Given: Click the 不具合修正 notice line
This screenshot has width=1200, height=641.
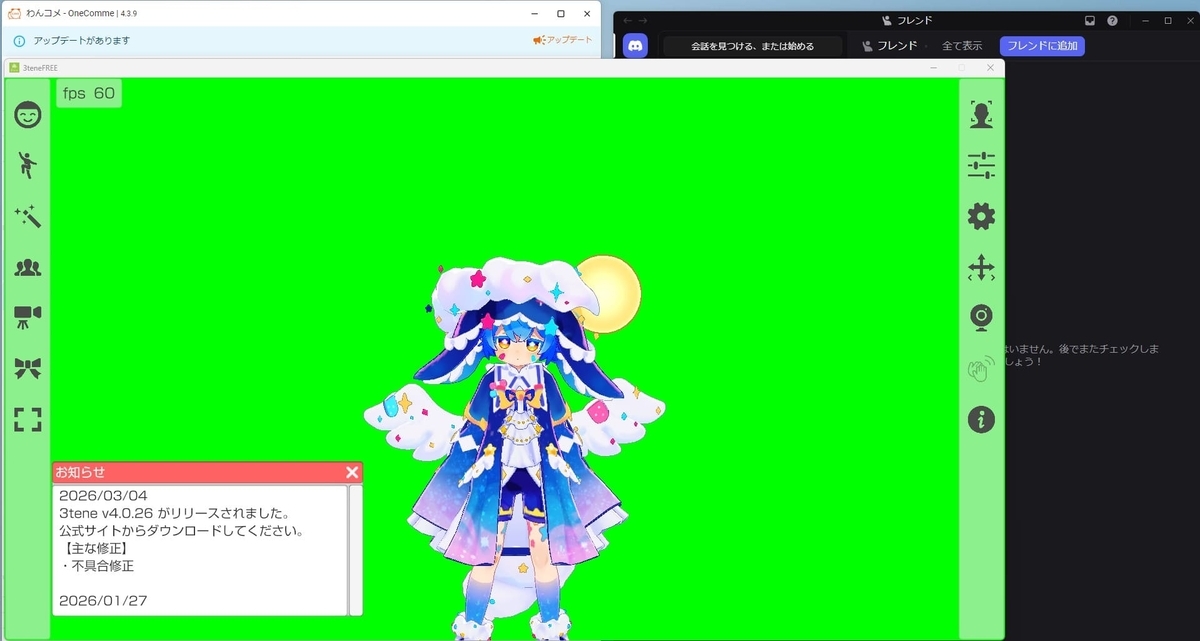Looking at the screenshot, I should (x=98, y=566).
